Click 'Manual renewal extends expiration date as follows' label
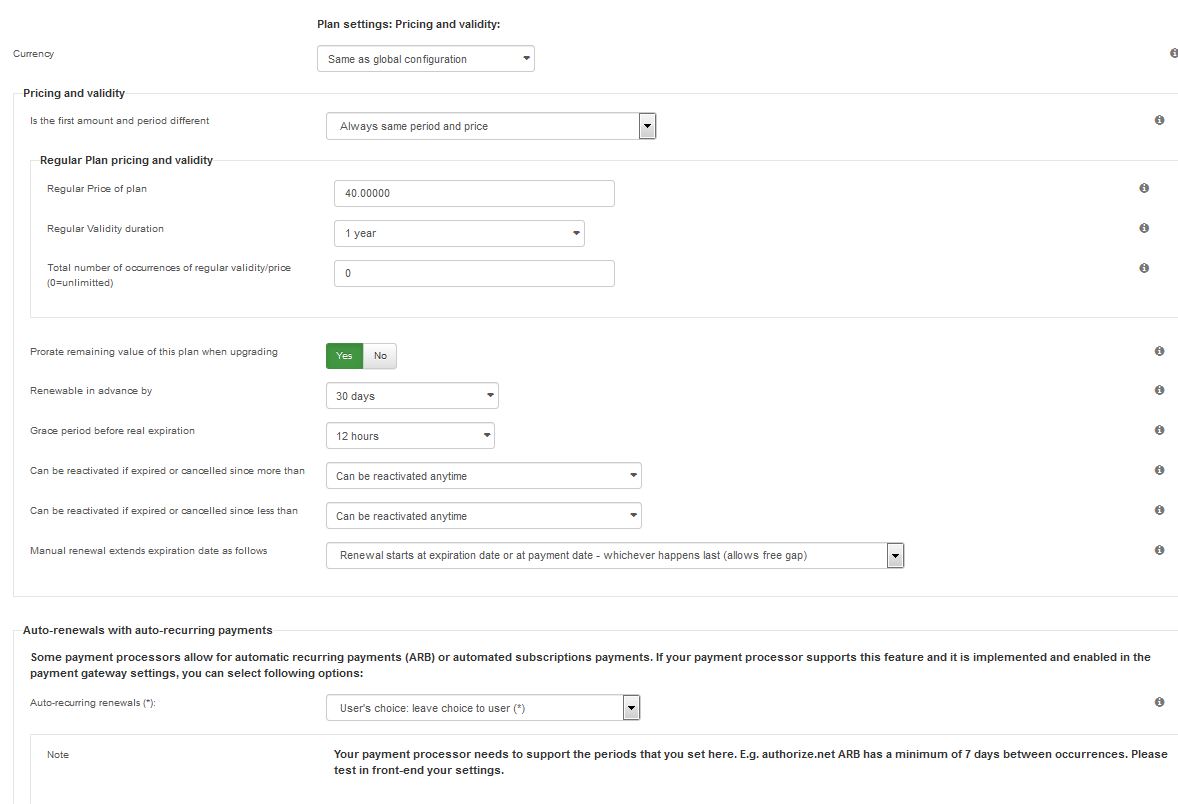 pos(149,551)
